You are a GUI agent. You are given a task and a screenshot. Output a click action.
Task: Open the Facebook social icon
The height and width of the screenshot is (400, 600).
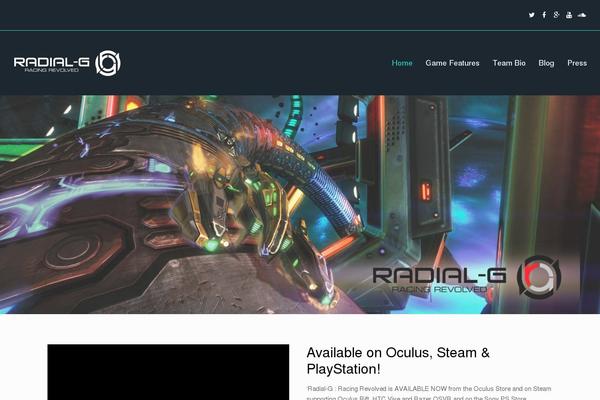pyautogui.click(x=544, y=15)
